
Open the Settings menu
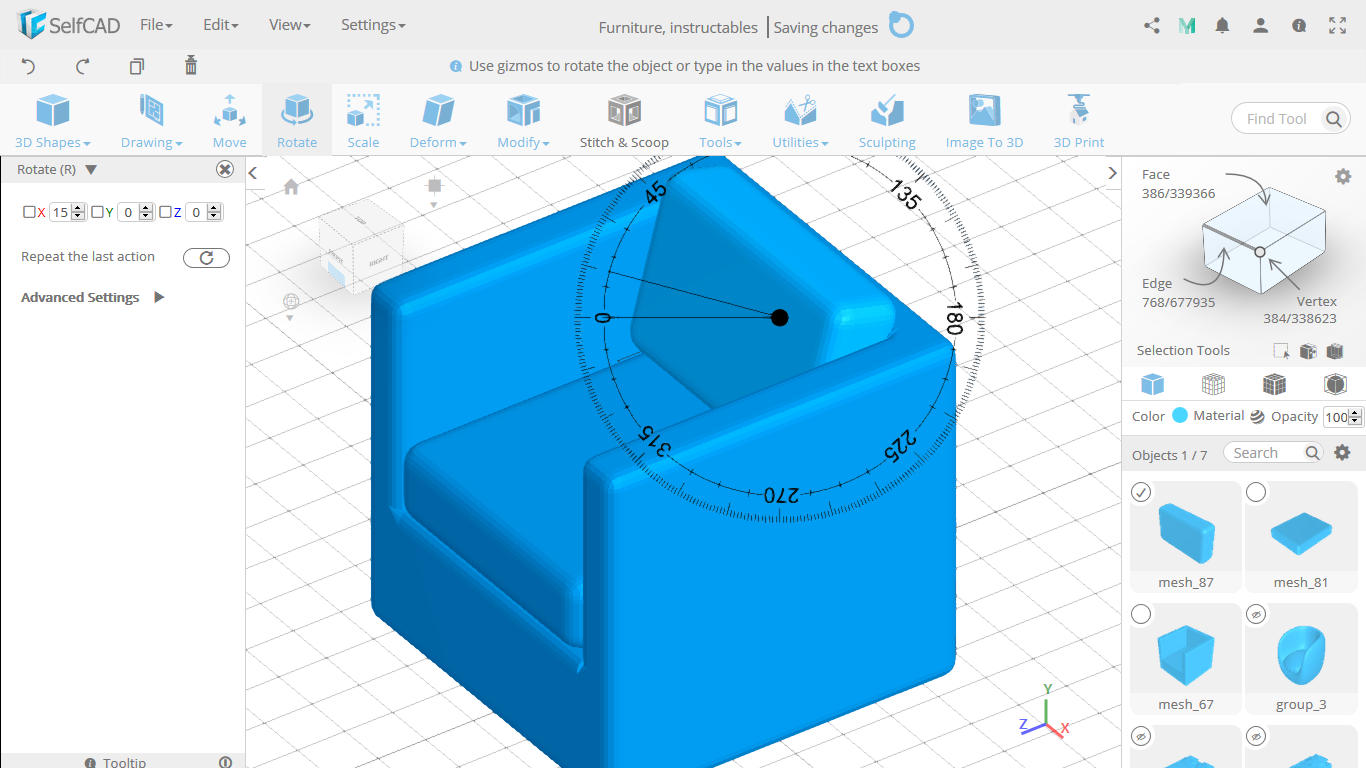pos(373,25)
